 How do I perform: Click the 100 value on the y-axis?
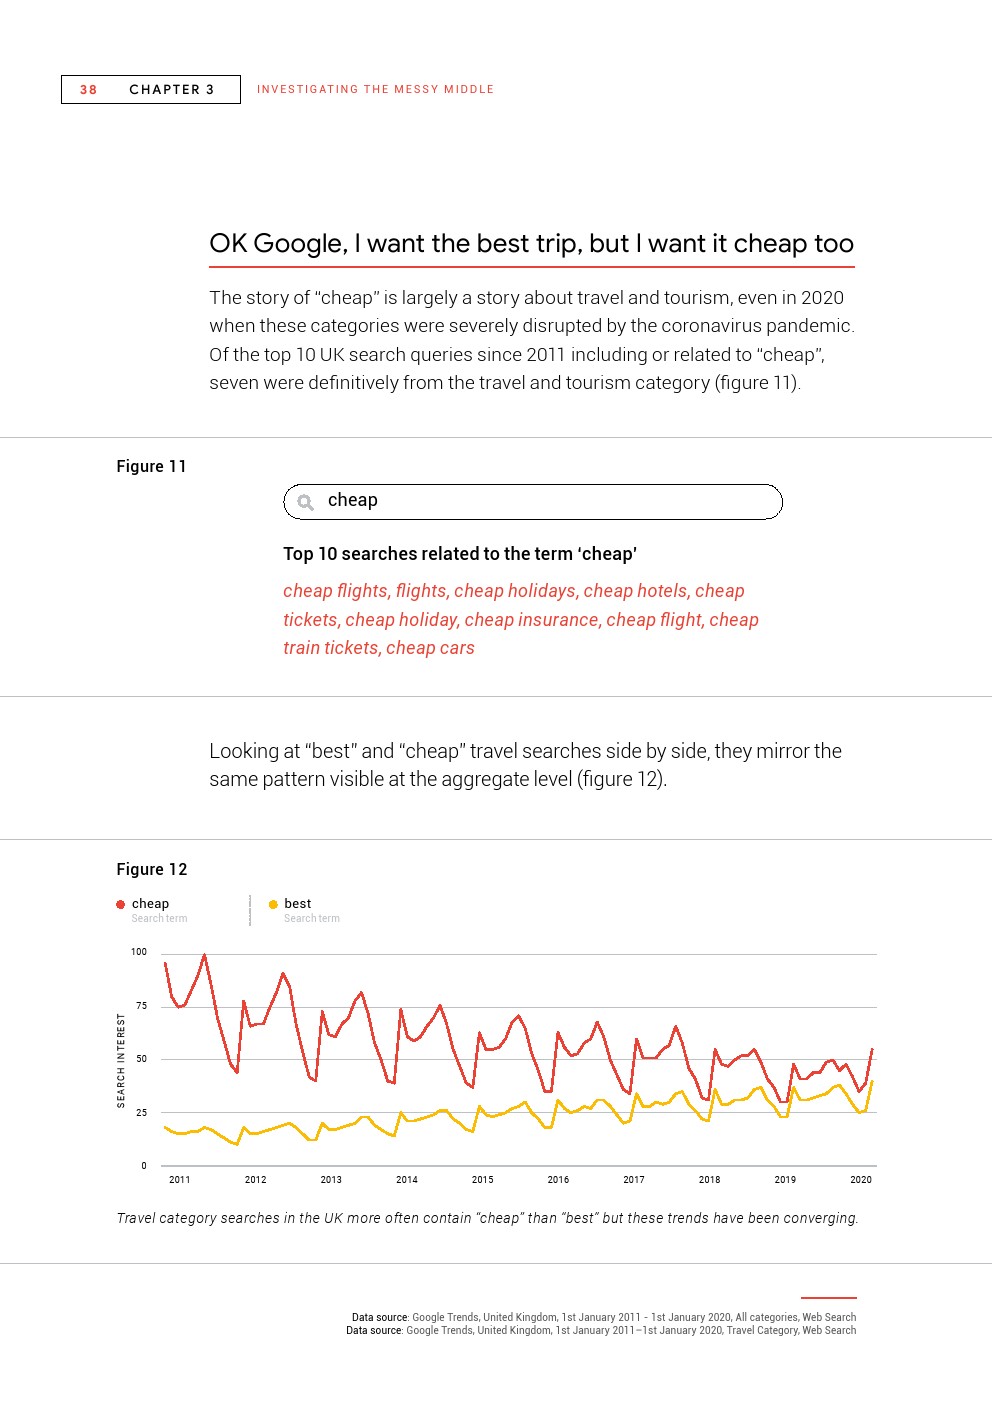139,952
